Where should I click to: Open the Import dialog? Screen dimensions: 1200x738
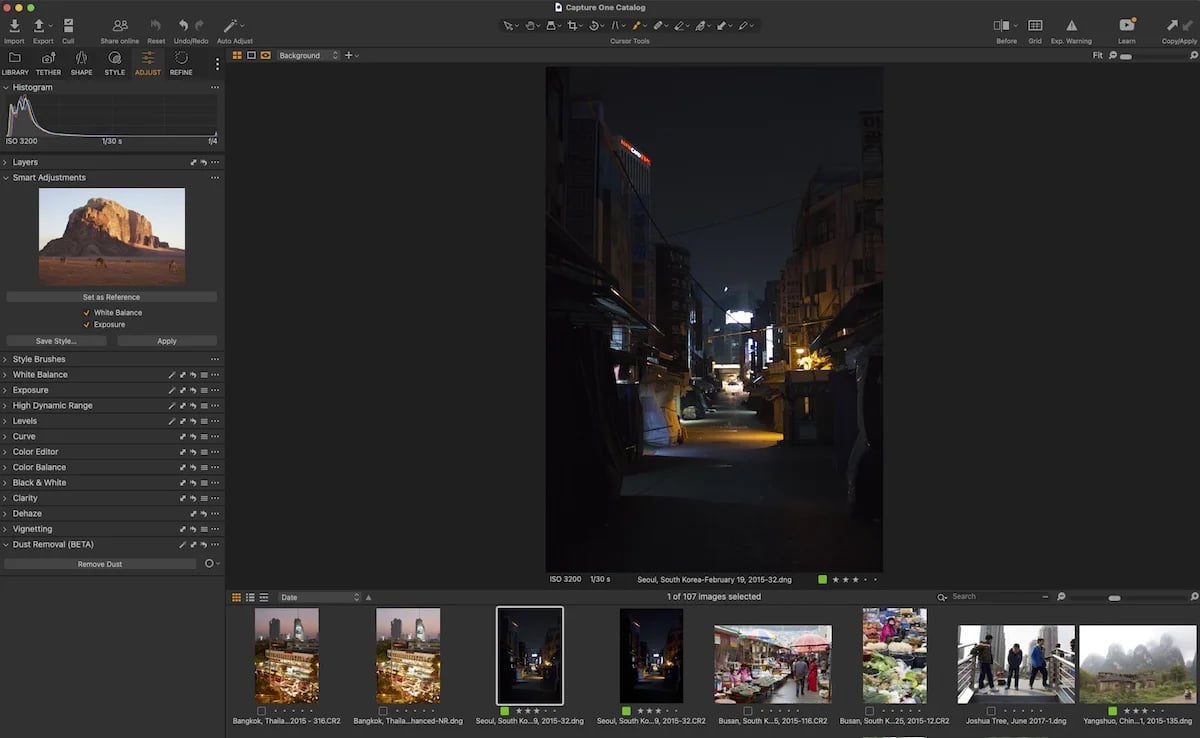[x=13, y=25]
